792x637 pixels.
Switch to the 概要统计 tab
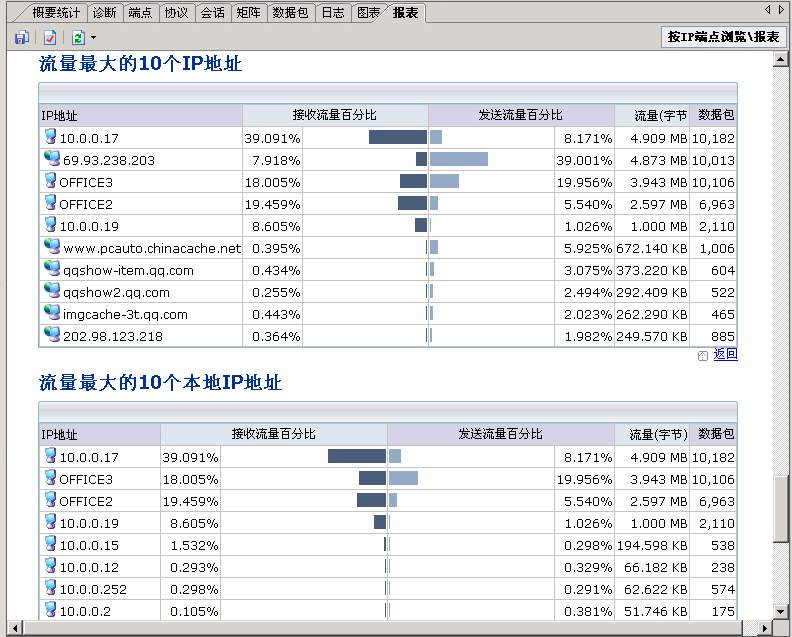click(56, 13)
